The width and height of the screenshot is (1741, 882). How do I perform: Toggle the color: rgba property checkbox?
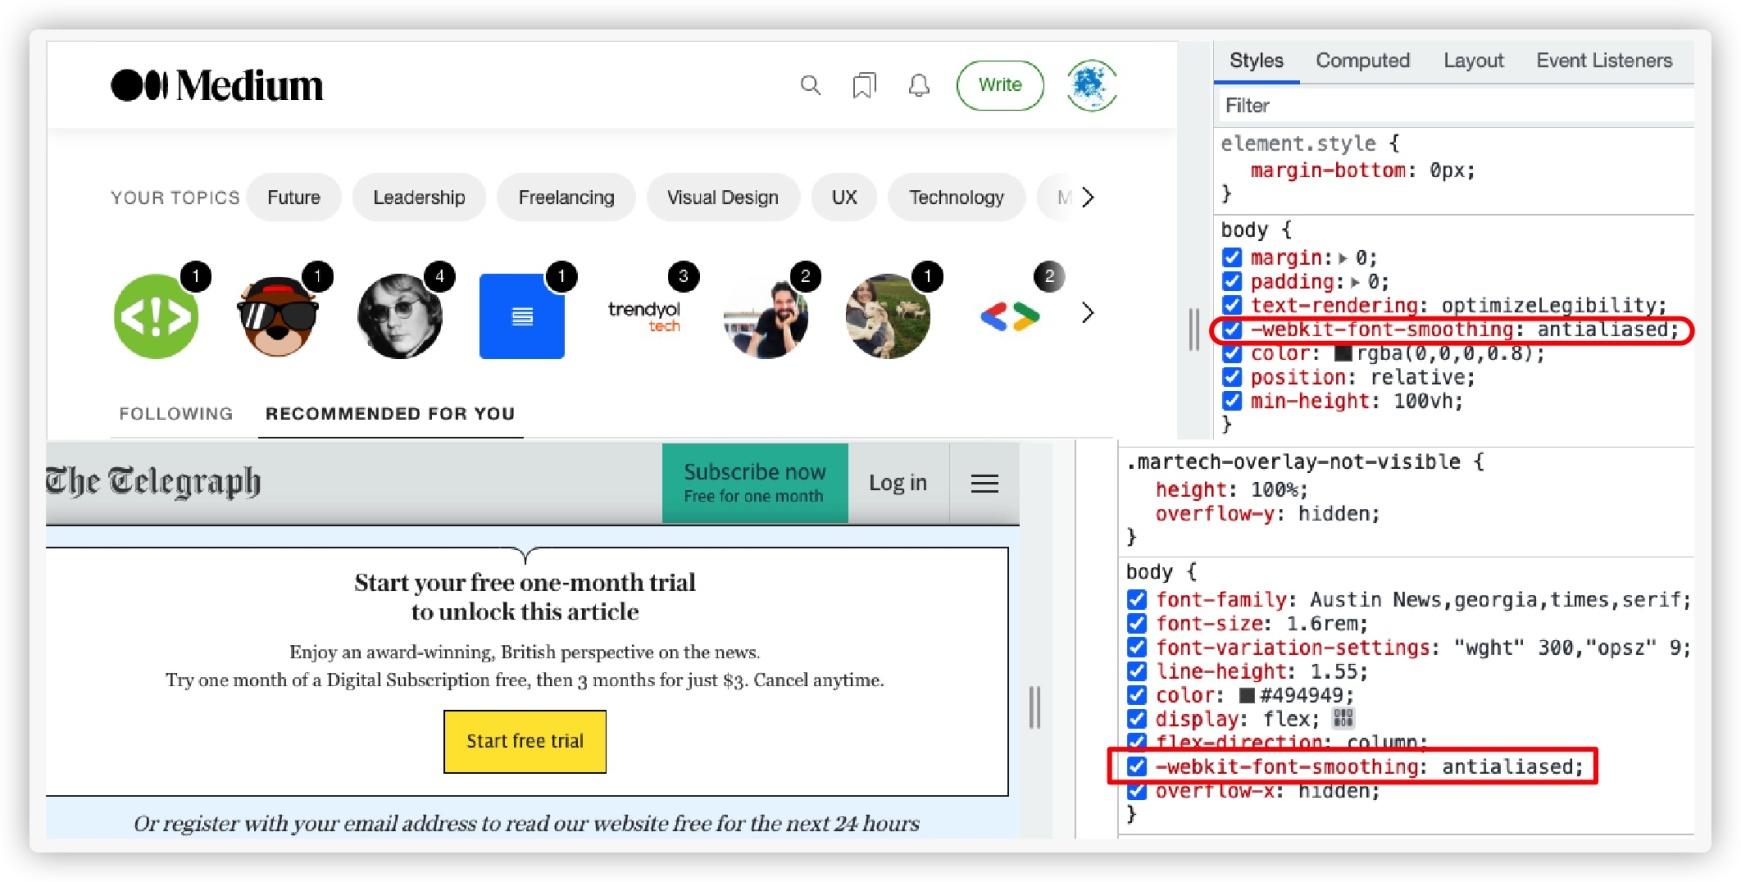pyautogui.click(x=1232, y=354)
